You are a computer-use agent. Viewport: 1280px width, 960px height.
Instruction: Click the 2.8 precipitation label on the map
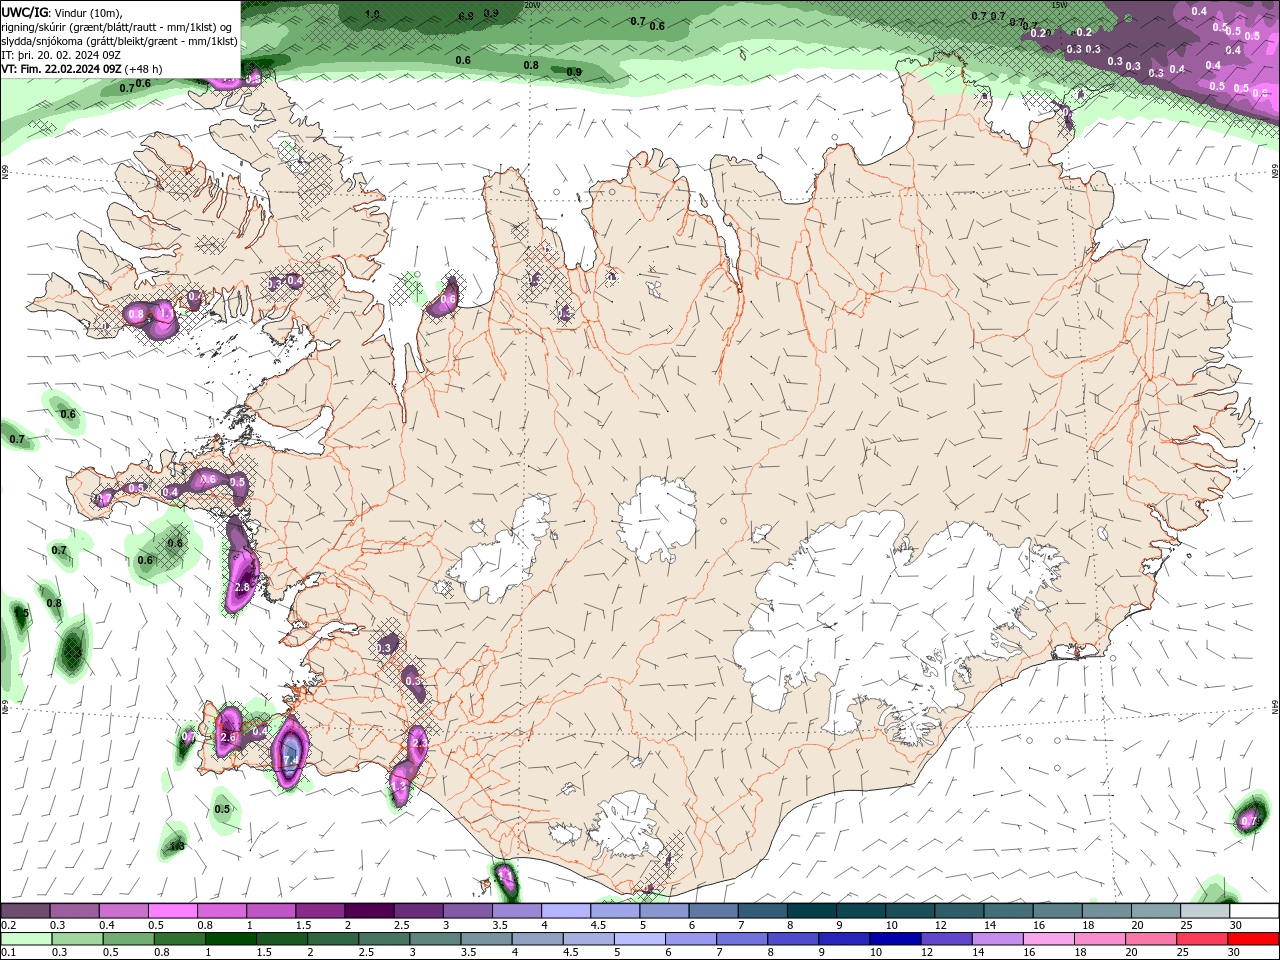point(241,587)
